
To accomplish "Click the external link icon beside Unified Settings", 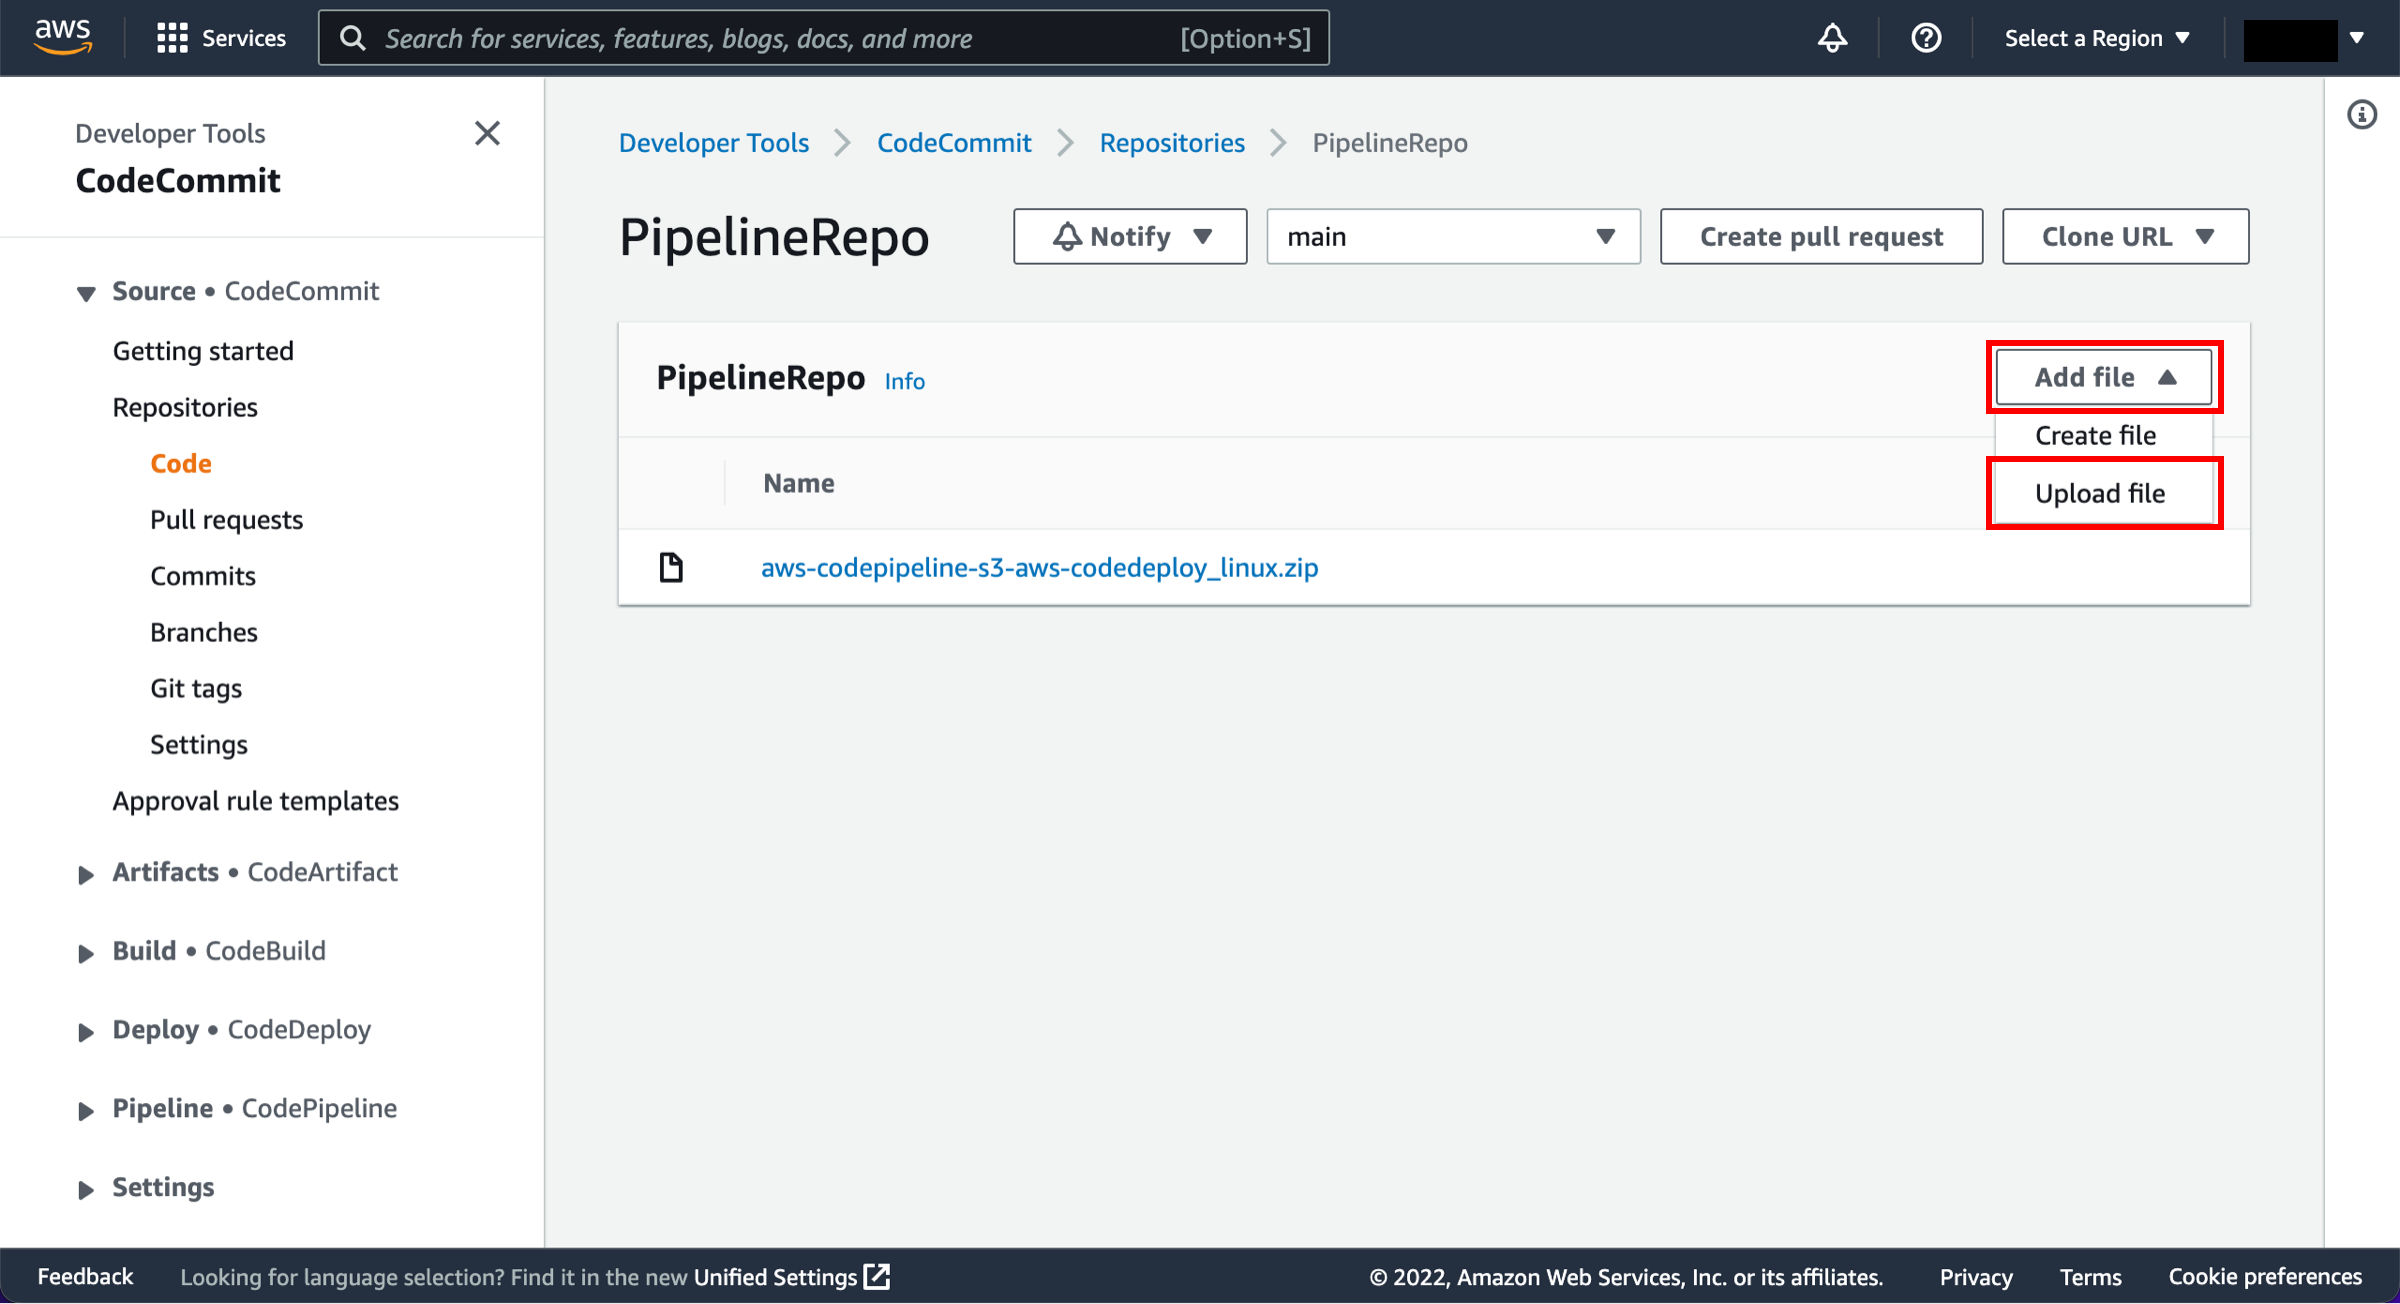I will point(877,1277).
